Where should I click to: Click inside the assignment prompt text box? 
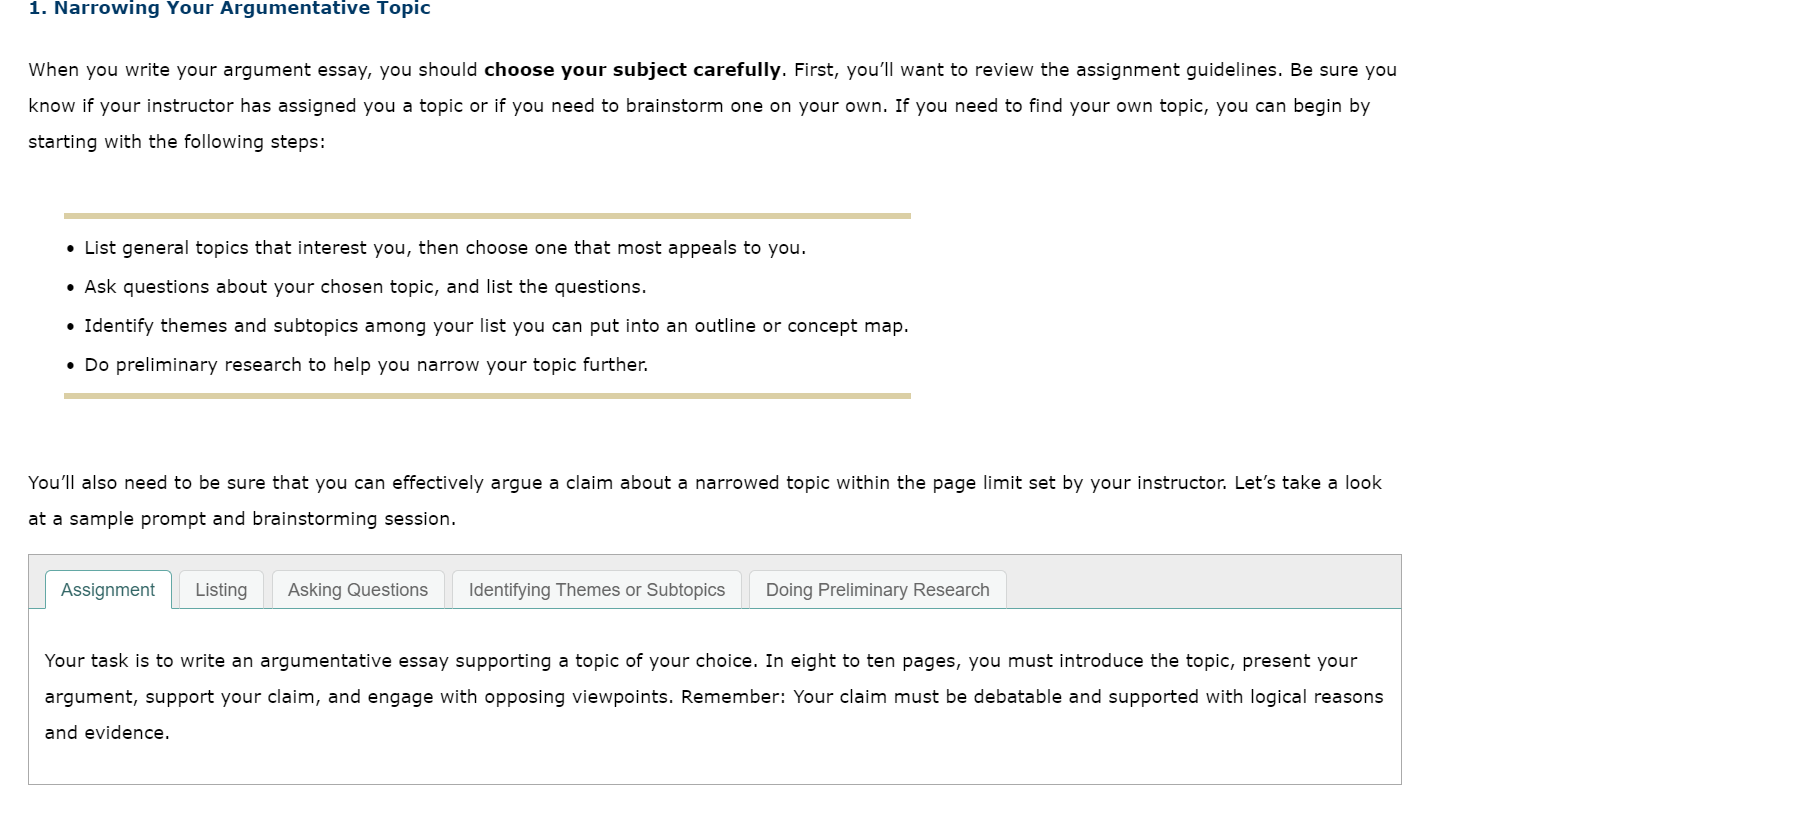(x=700, y=696)
